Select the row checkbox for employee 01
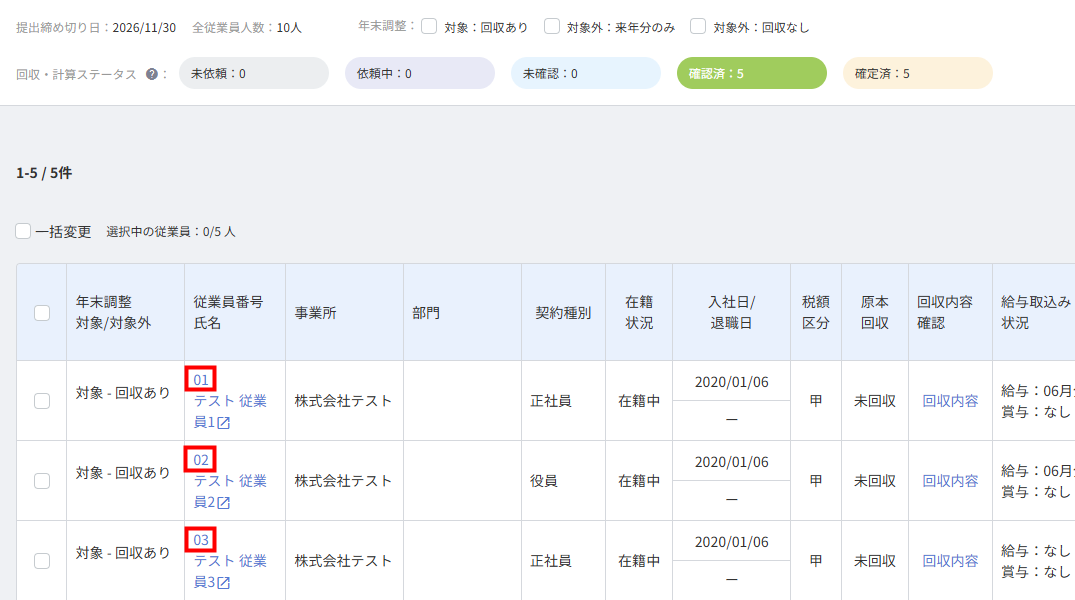Screen dimensions: 1075x600 [42, 400]
